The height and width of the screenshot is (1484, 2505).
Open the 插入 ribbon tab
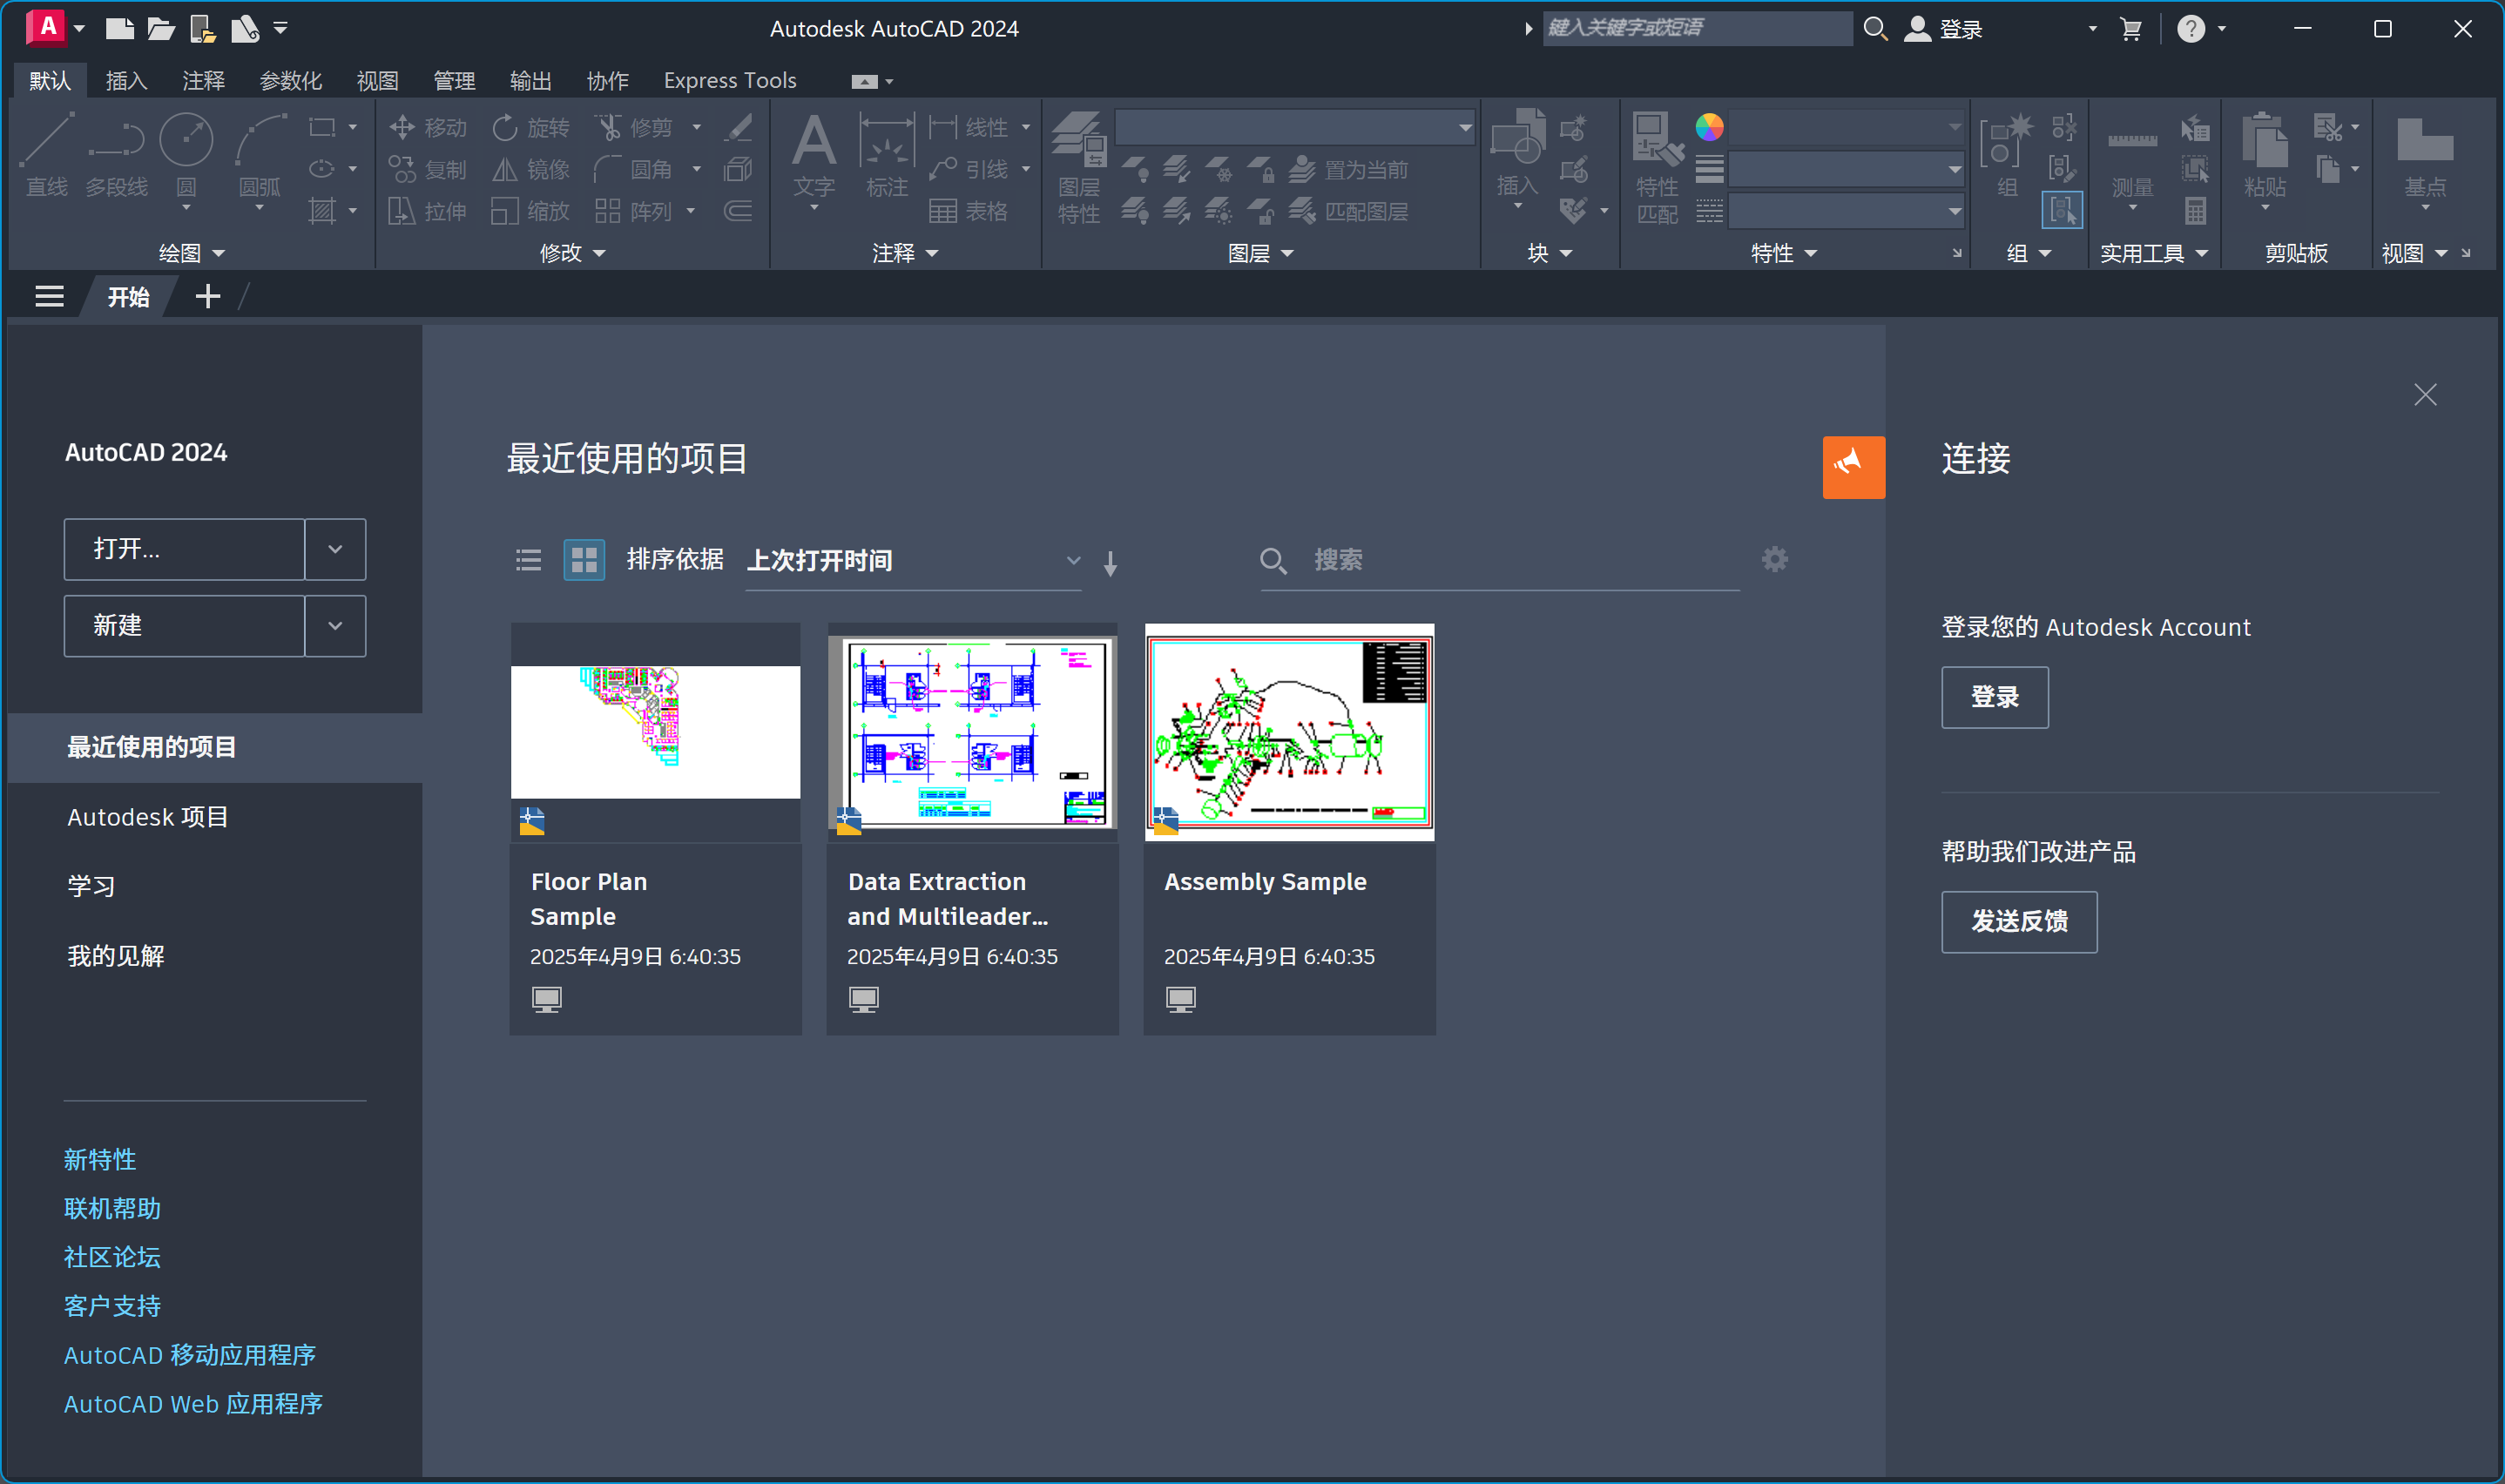[x=126, y=80]
